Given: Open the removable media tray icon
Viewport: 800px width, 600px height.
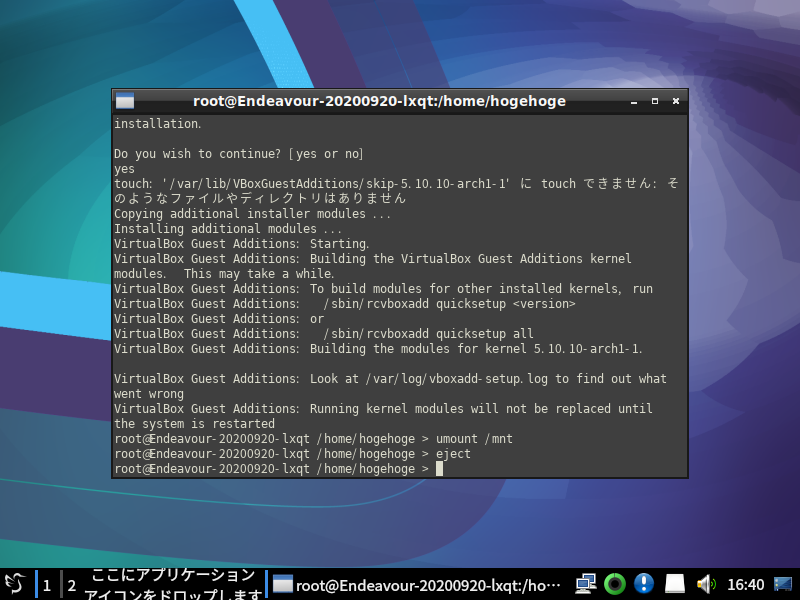Looking at the screenshot, I should (x=674, y=584).
